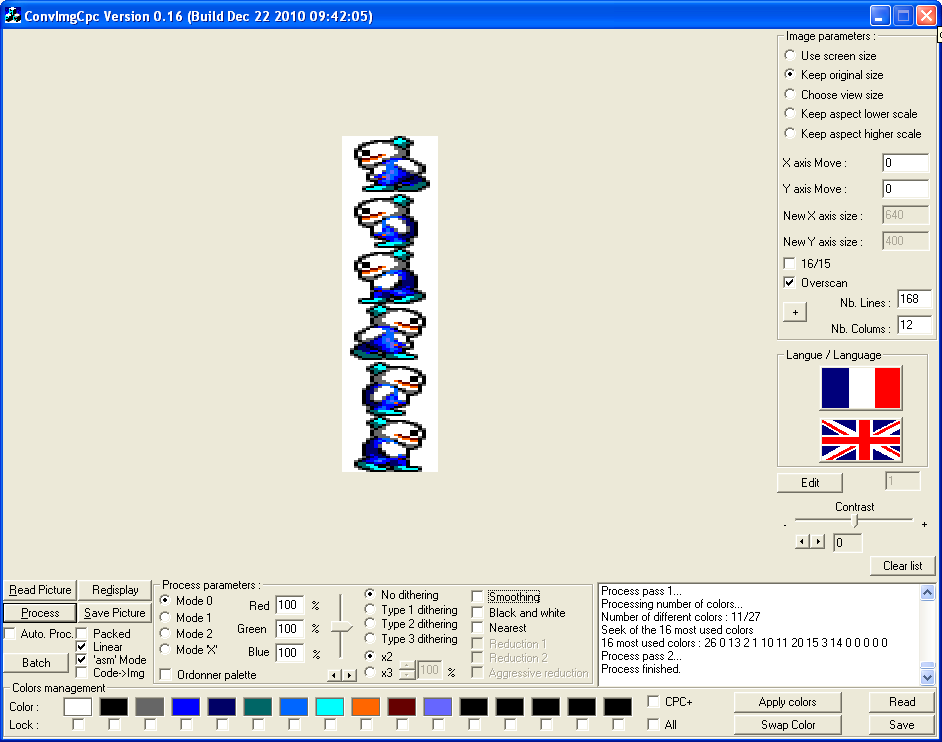Select Mode 1 radio button
The image size is (942, 742).
165,617
